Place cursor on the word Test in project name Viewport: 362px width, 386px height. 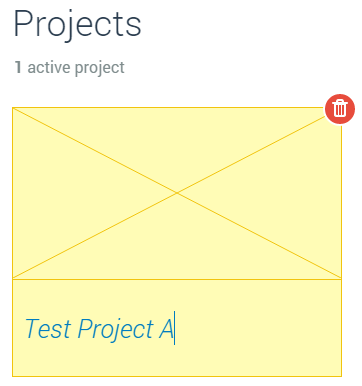(x=48, y=329)
